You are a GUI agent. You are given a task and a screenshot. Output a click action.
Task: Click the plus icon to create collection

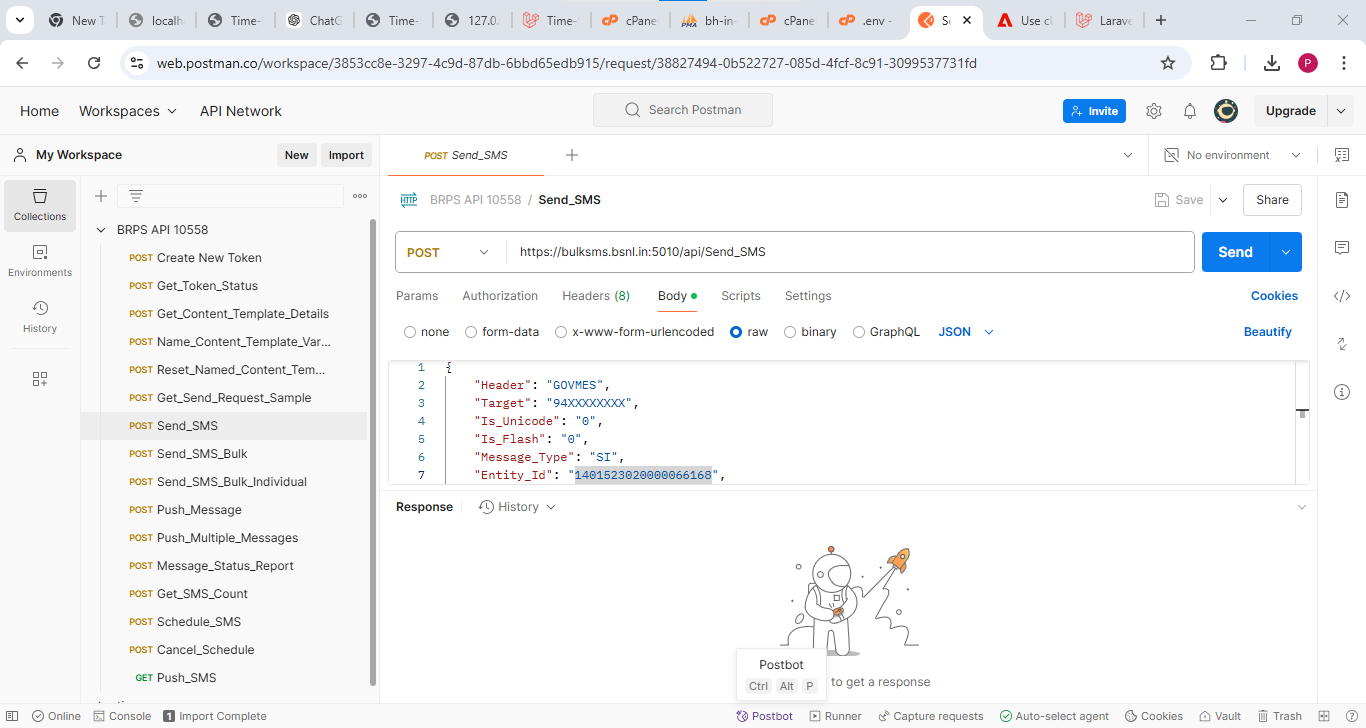pos(101,196)
